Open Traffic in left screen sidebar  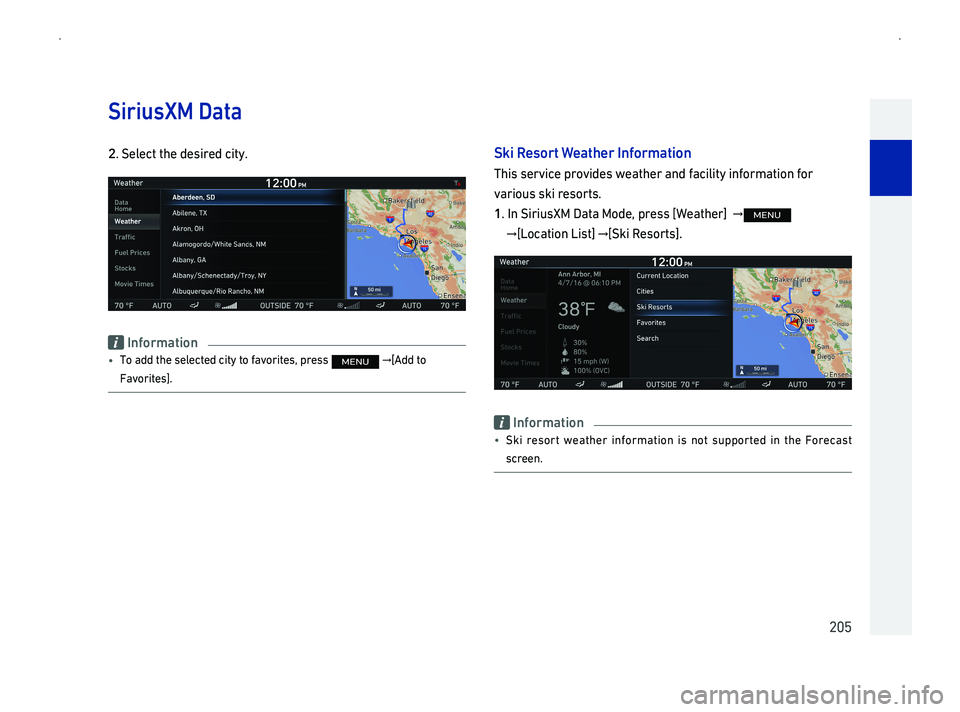134,237
